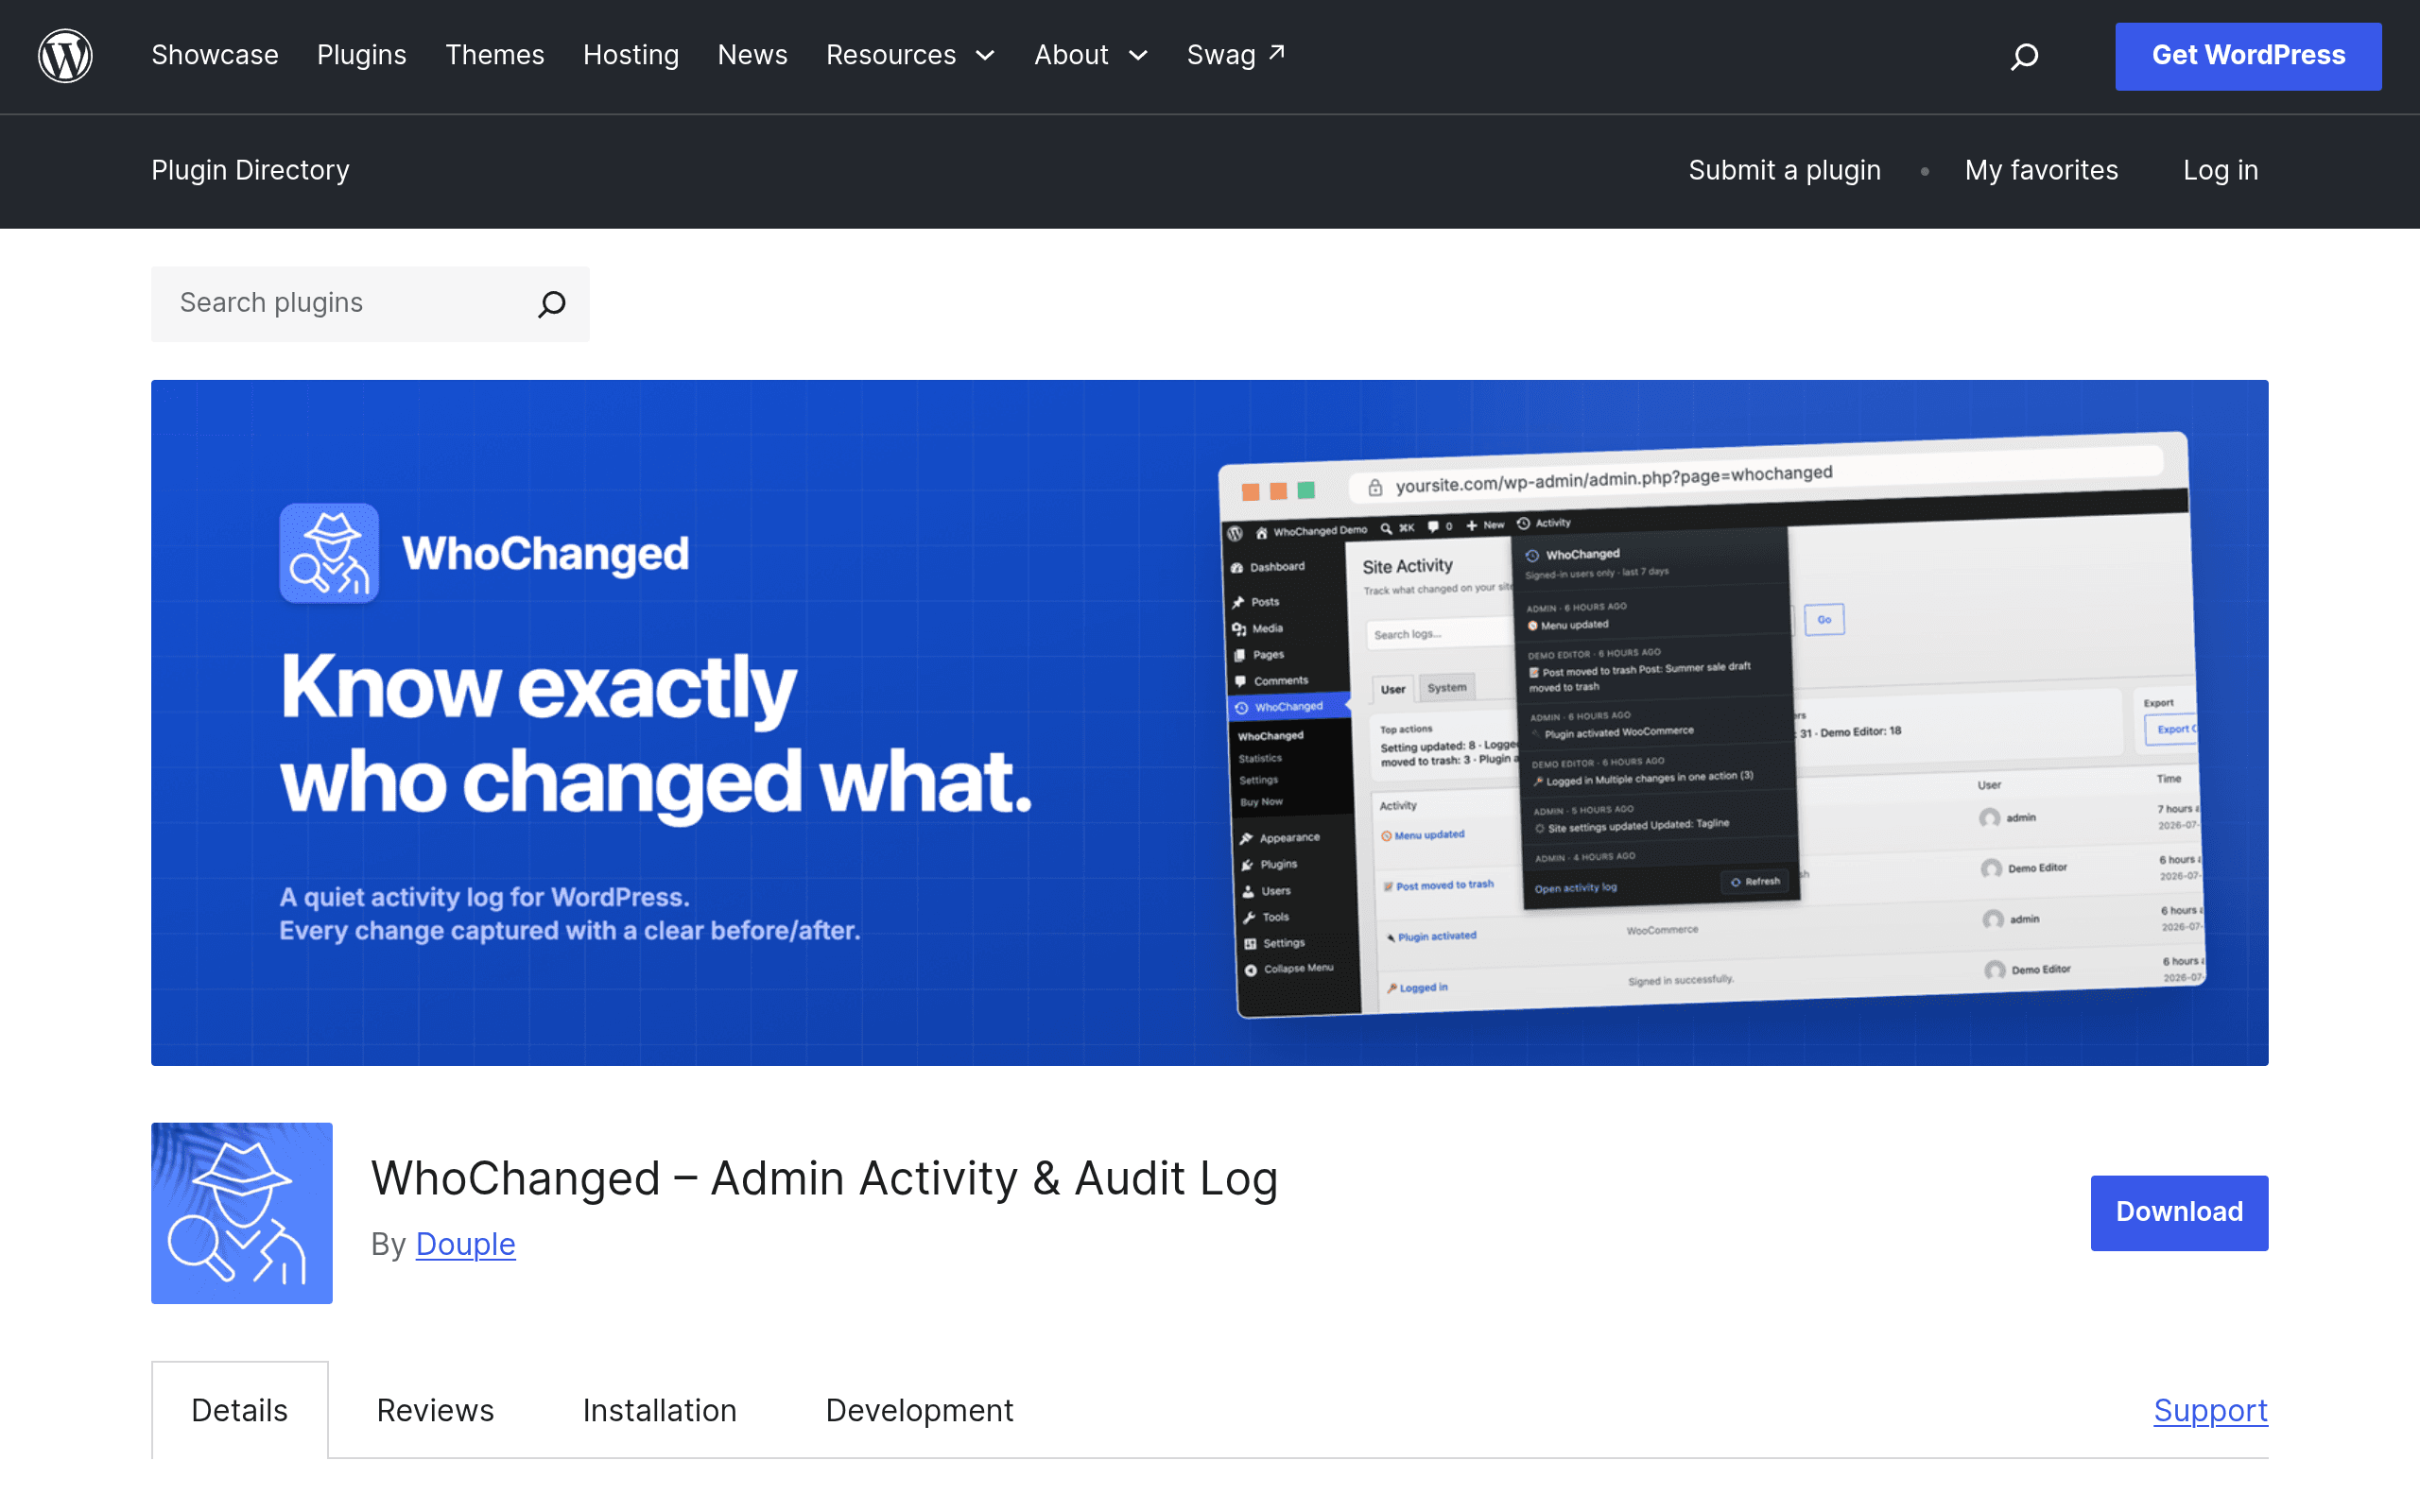Open the Swag external link
2420x1512 pixels.
tap(1236, 55)
